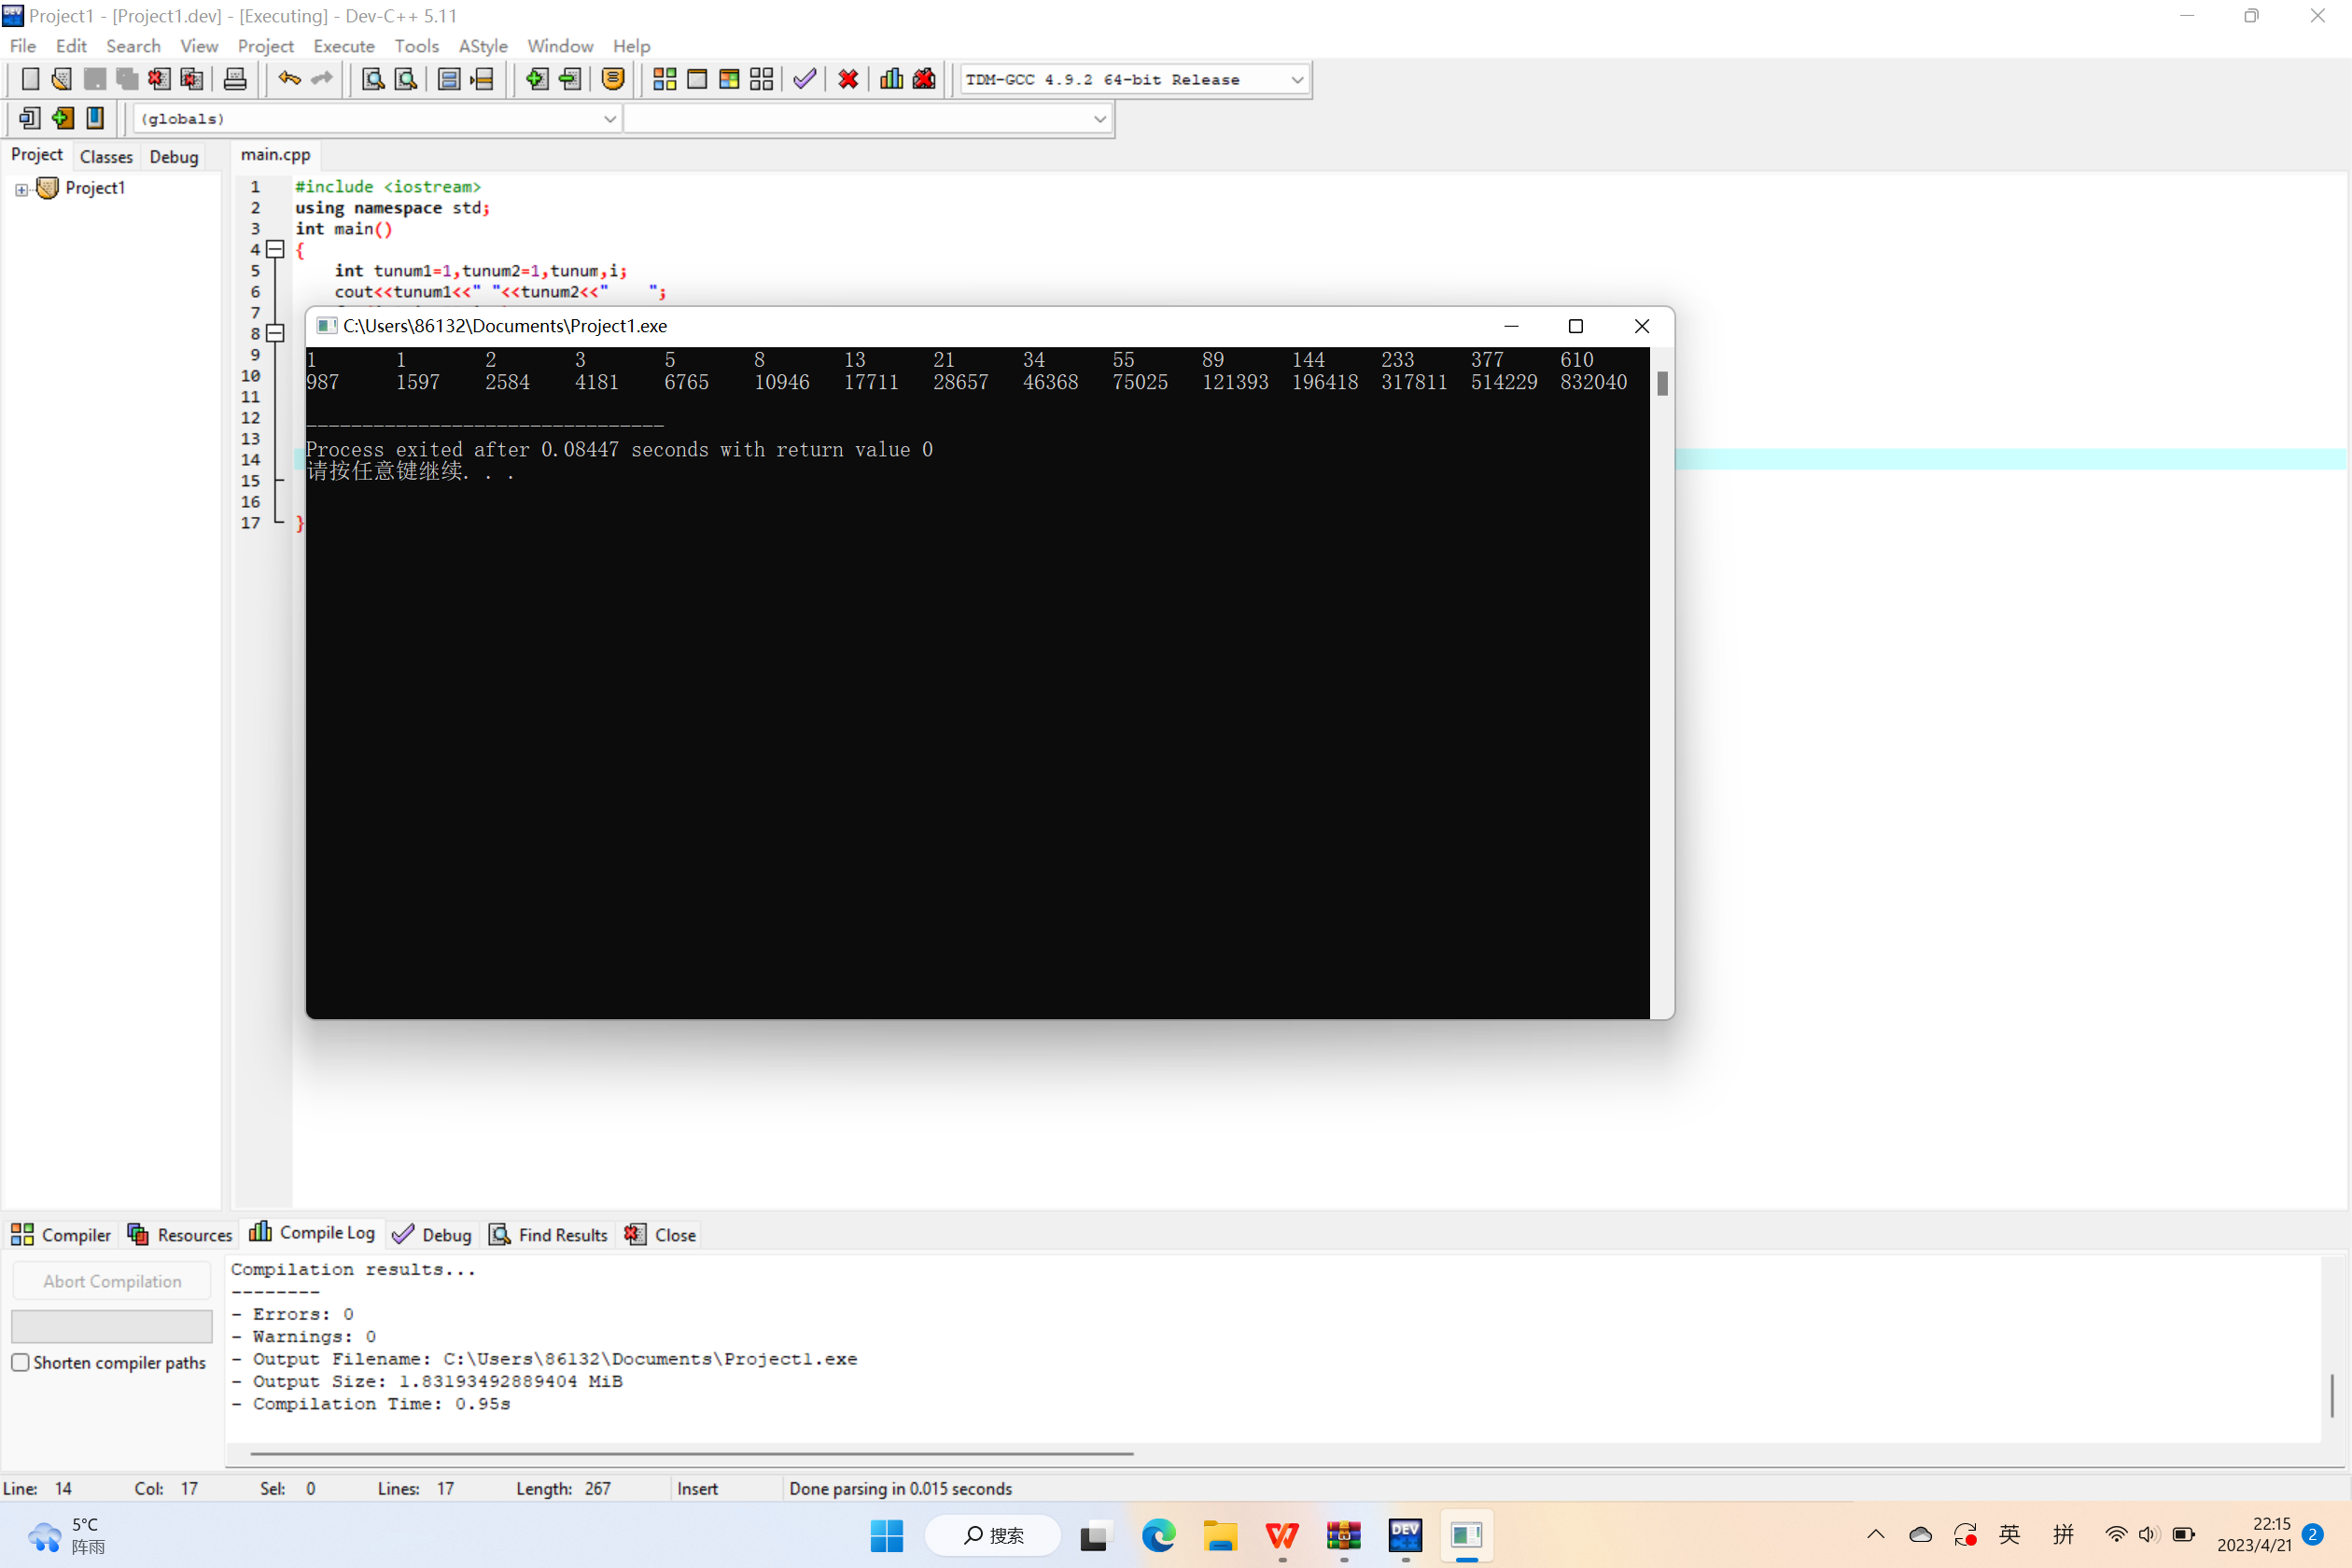The width and height of the screenshot is (2352, 1568).
Task: Click the Undo arrow icon
Action: pos(289,79)
